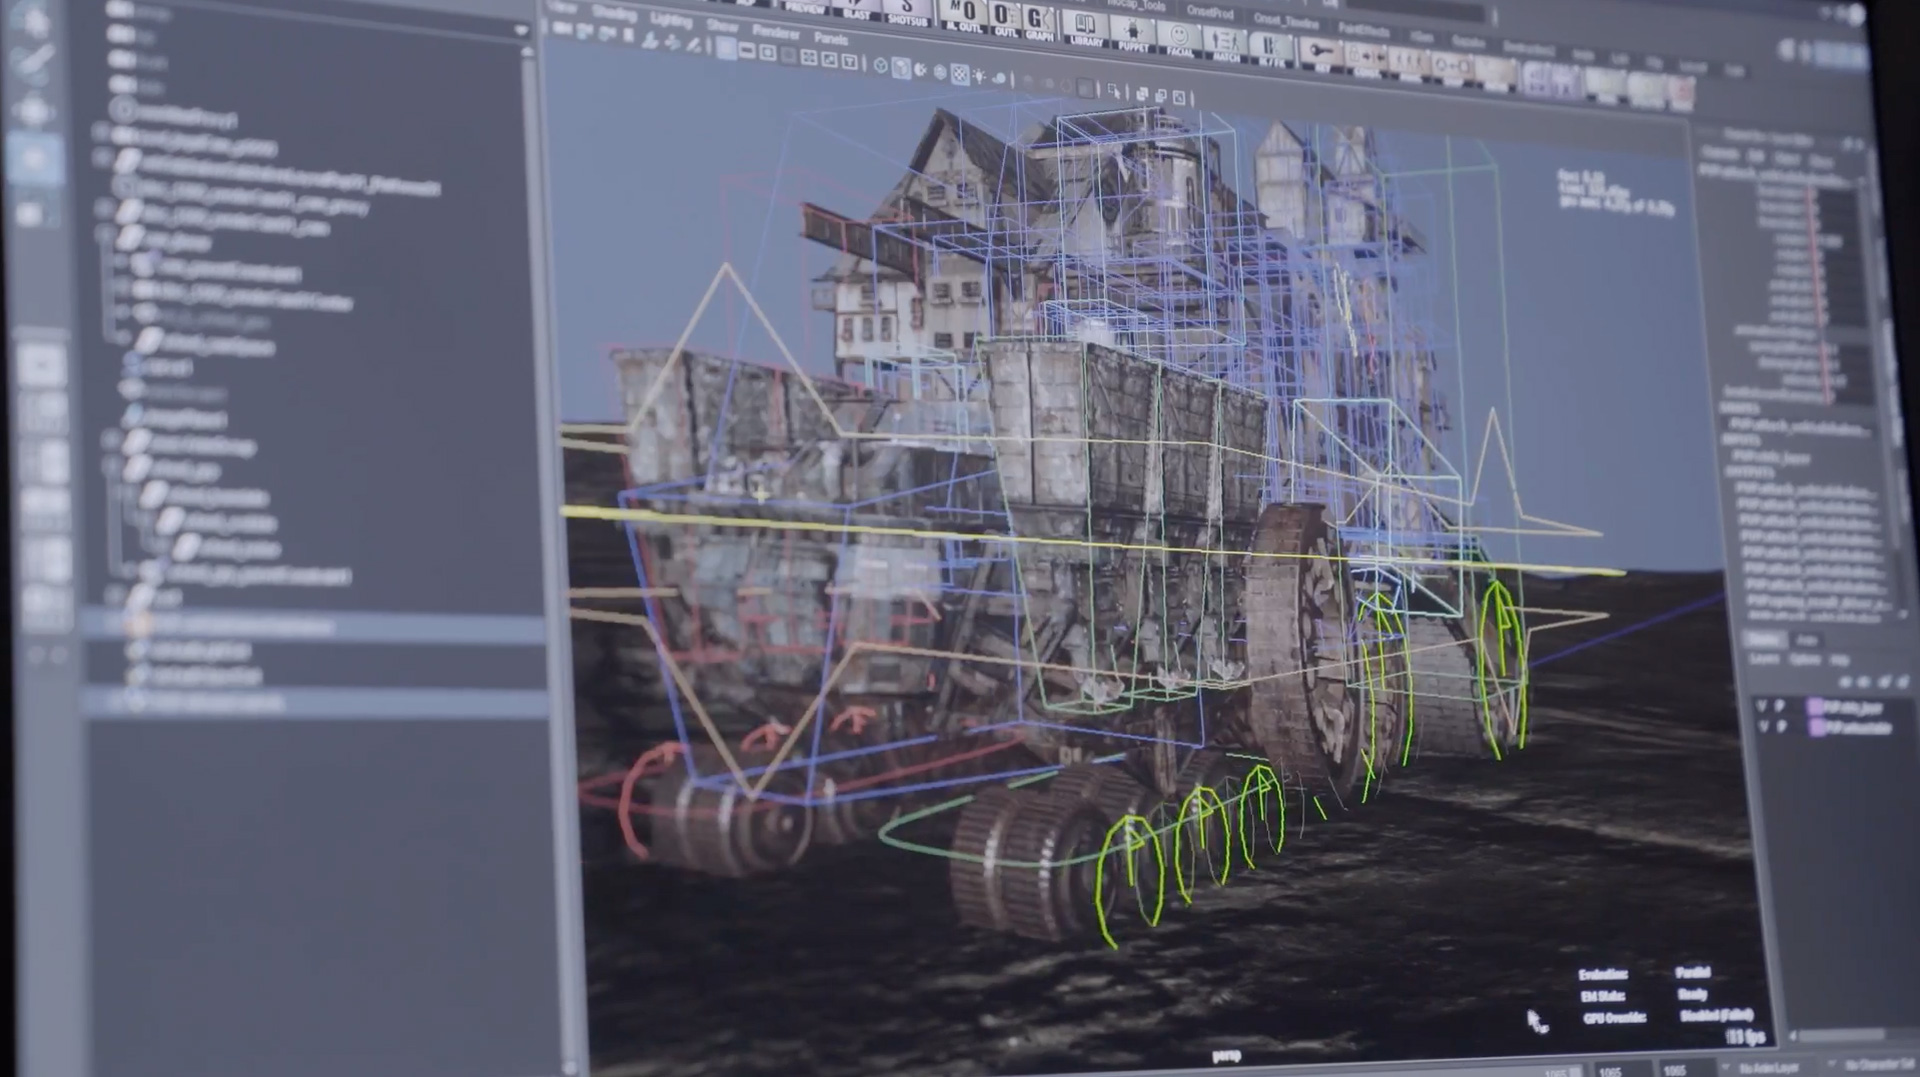Screen dimensions: 1920x1077
Task: Toggle visibility V of the top display layer
Action: click(x=1762, y=705)
